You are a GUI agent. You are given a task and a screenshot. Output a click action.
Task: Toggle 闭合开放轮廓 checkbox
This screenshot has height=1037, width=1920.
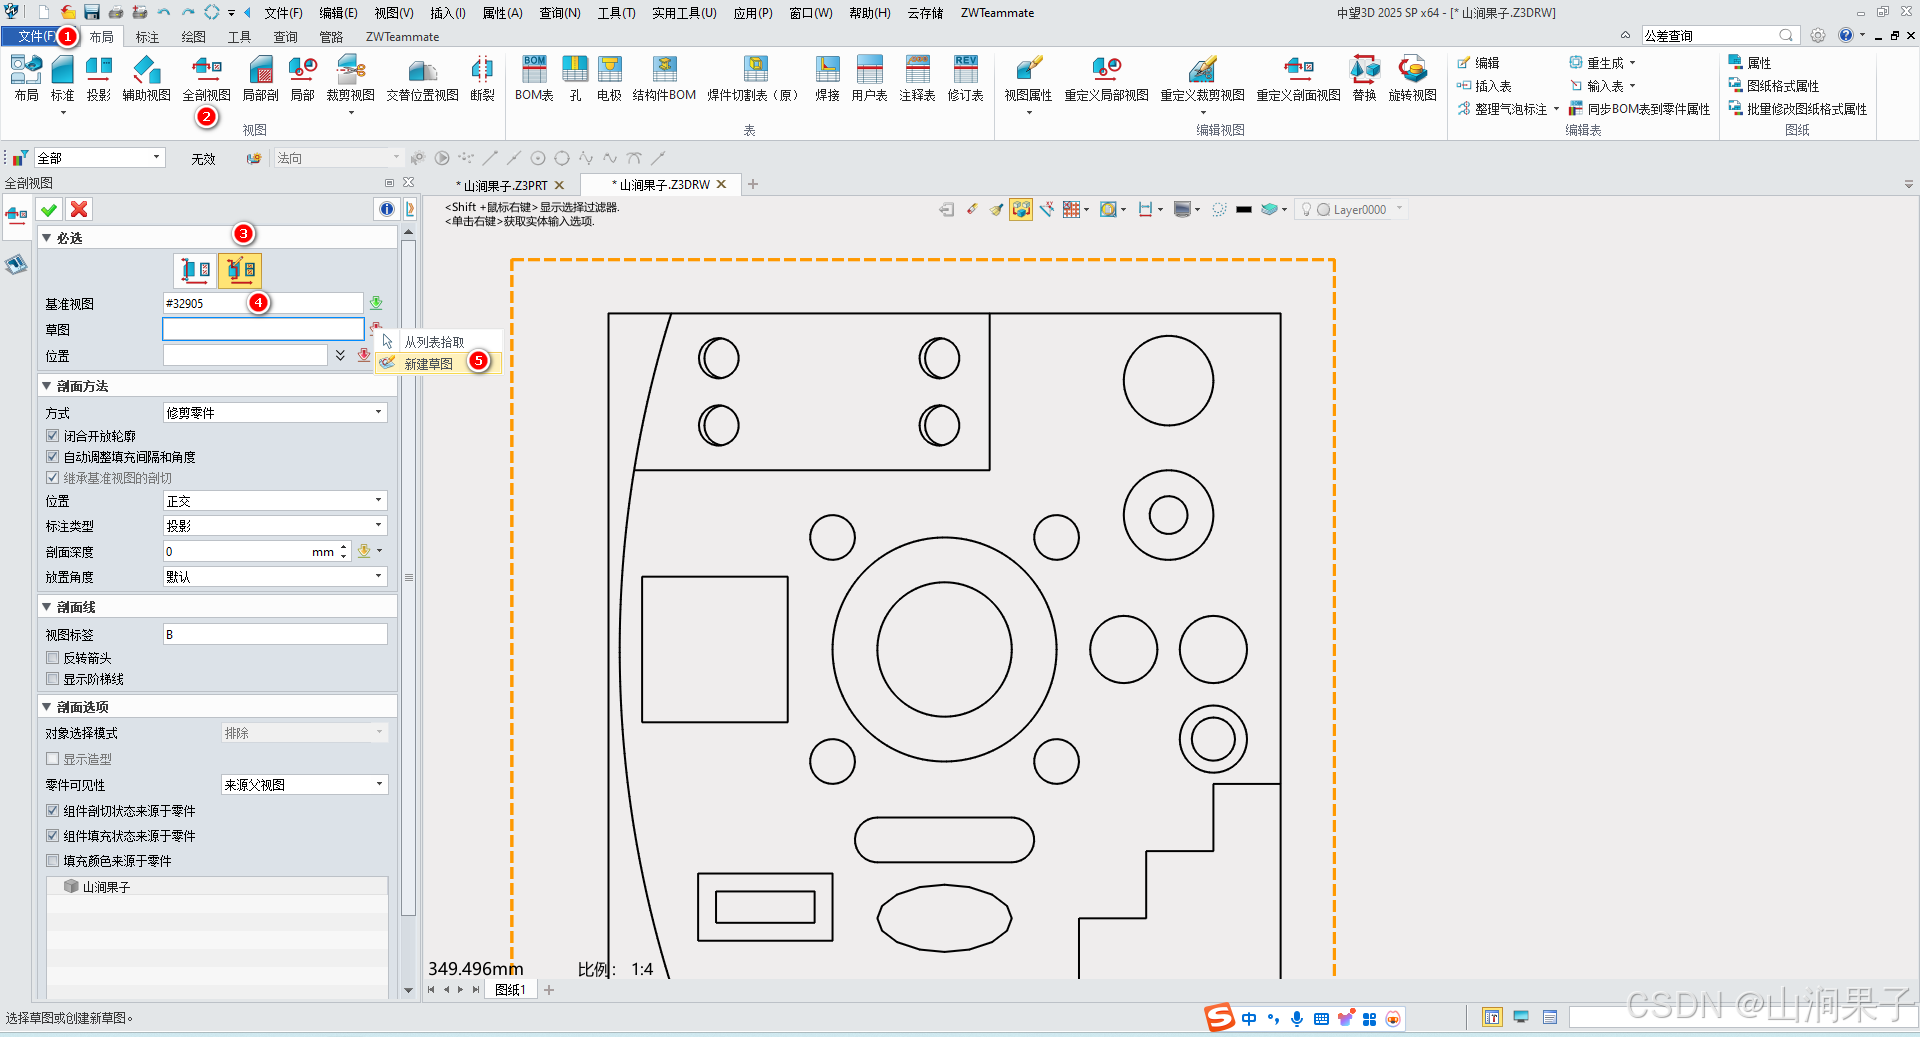pos(53,436)
